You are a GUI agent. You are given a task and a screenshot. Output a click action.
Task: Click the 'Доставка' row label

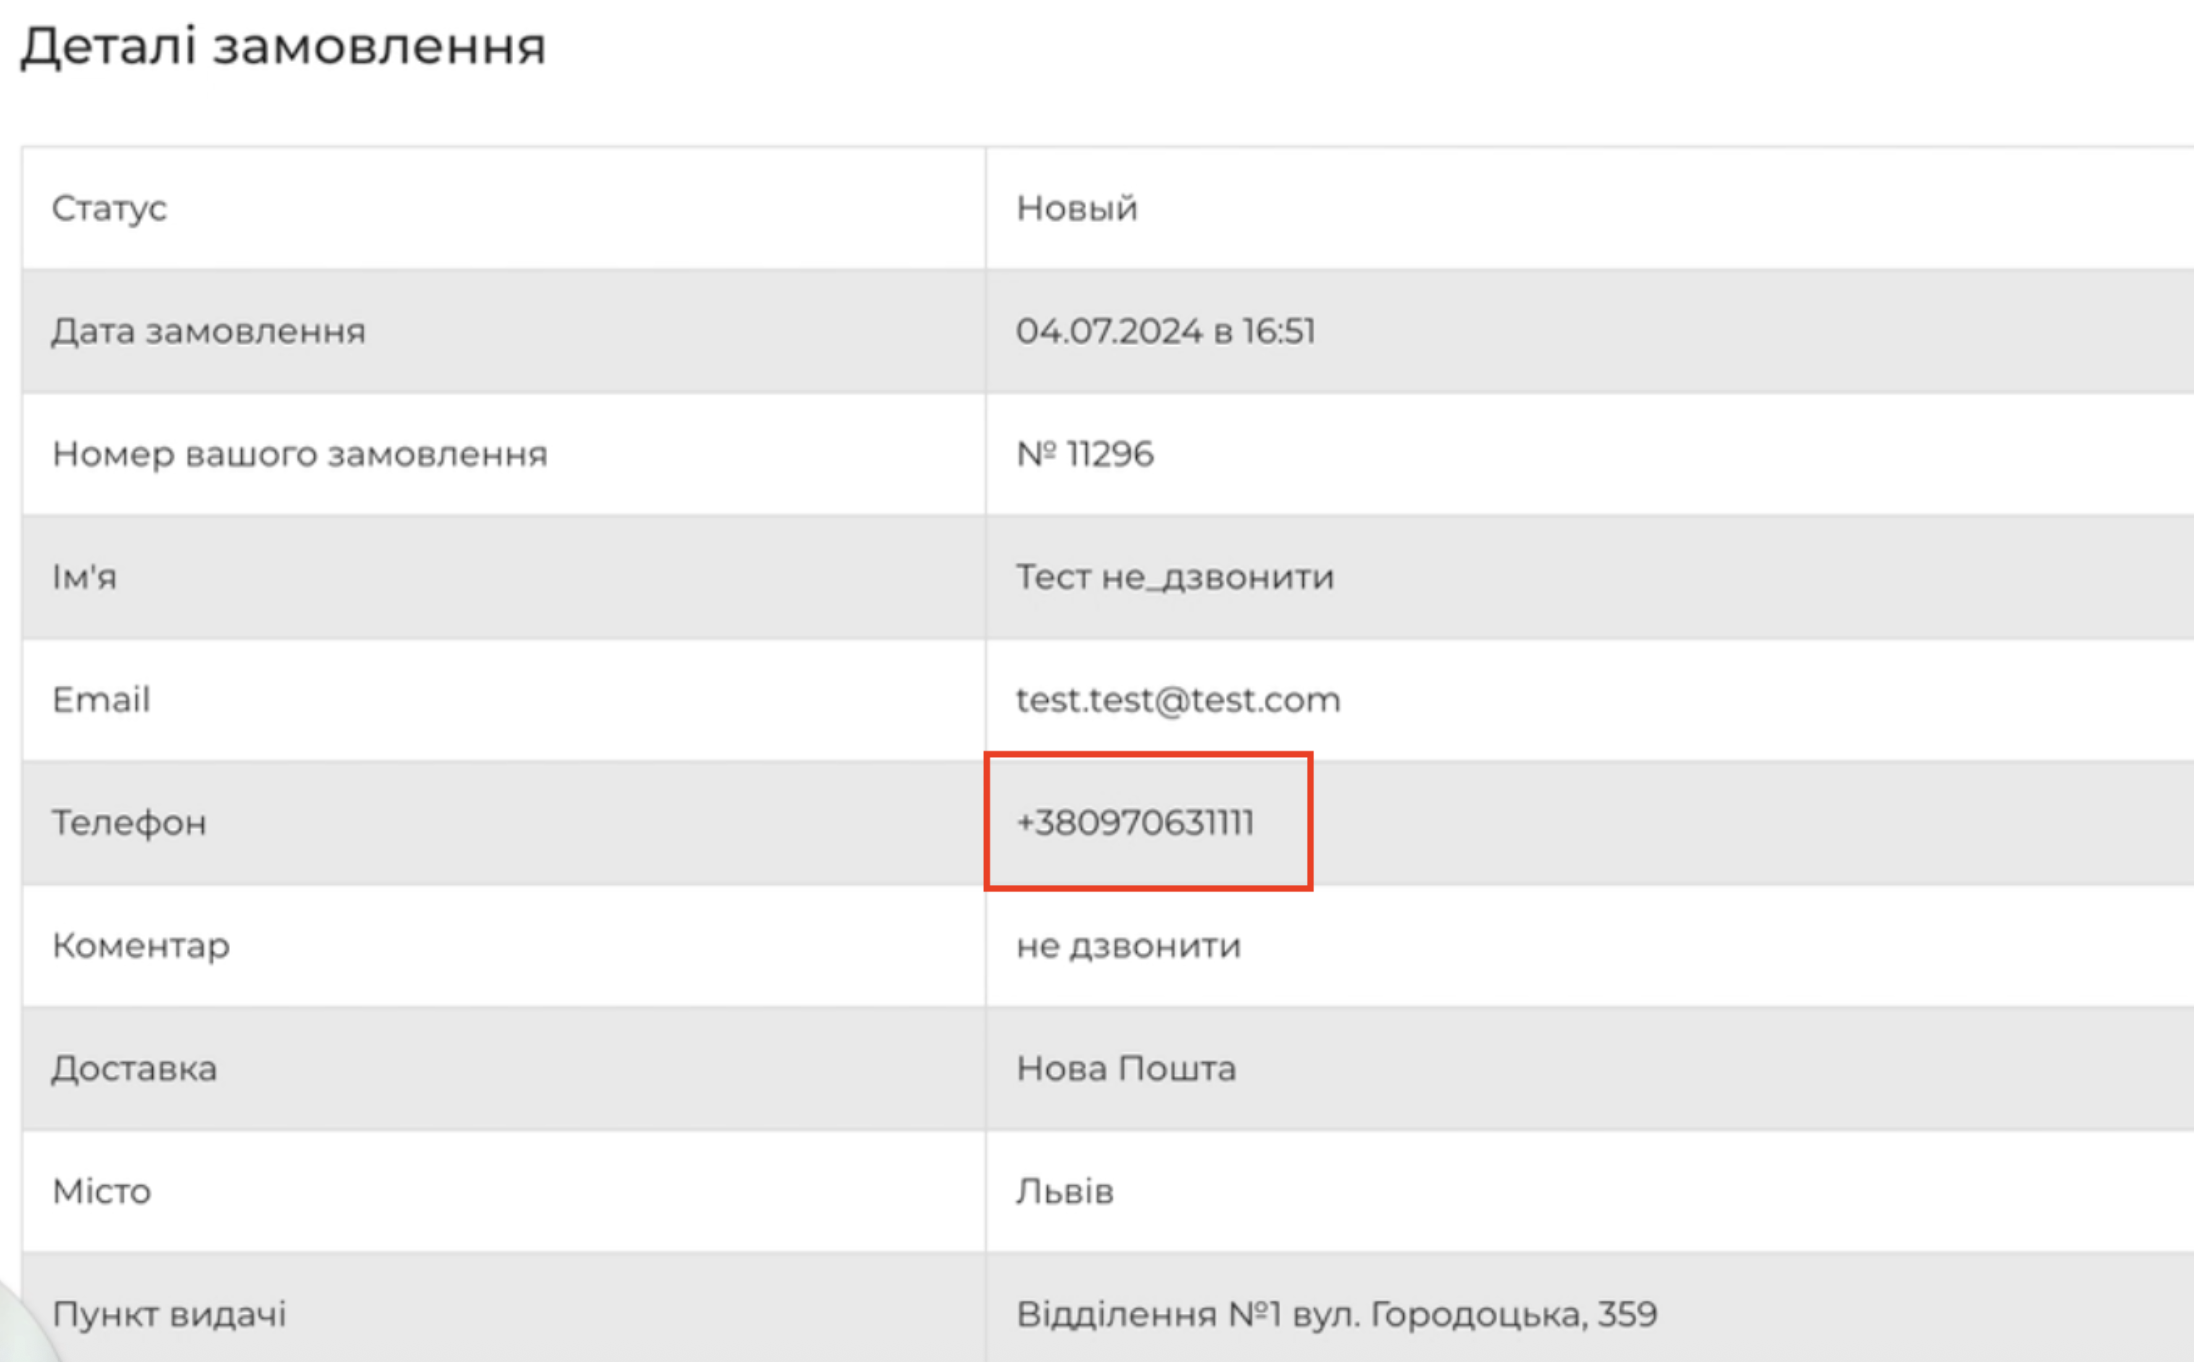click(134, 1069)
